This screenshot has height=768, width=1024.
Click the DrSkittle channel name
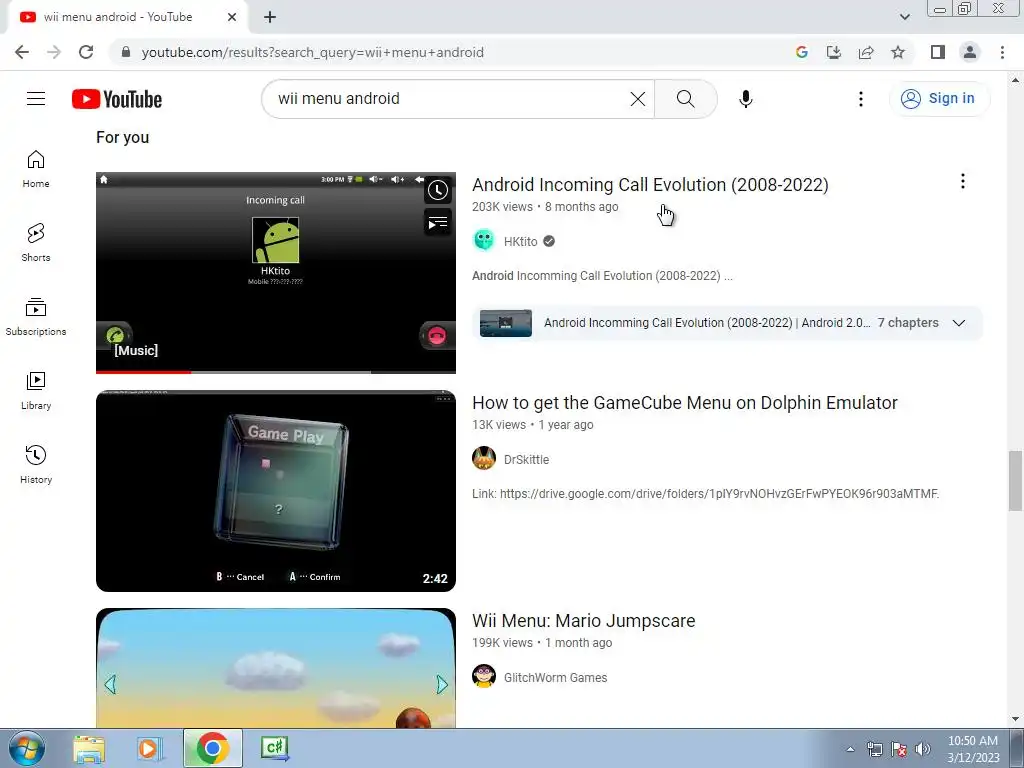point(526,460)
